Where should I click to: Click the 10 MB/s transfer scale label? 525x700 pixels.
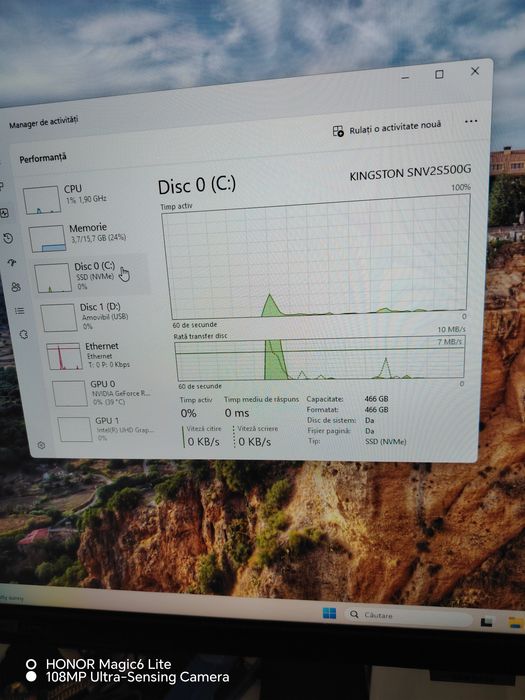(x=451, y=329)
